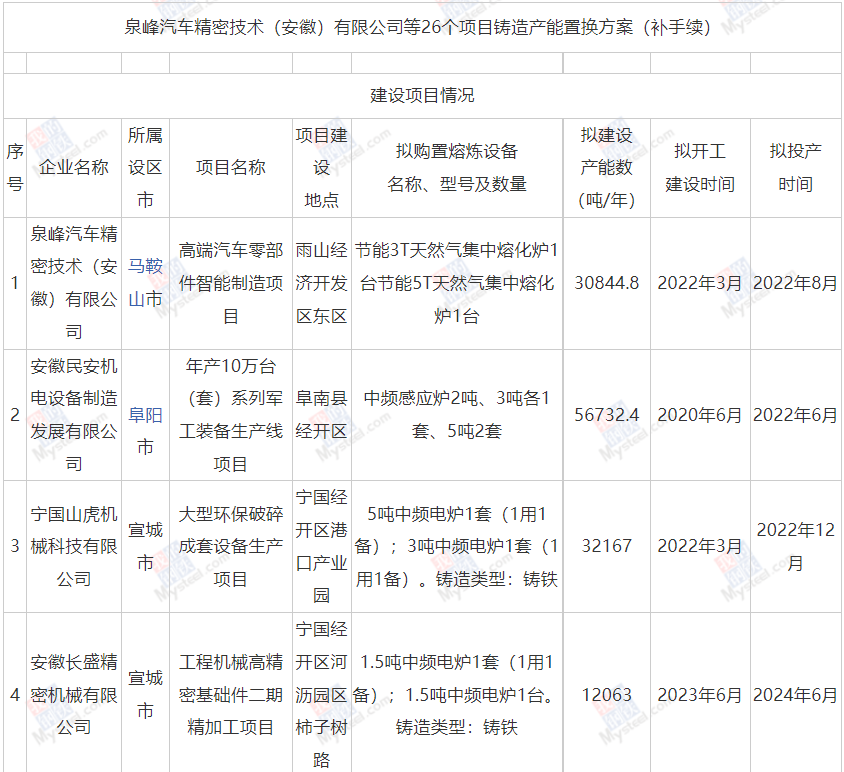The width and height of the screenshot is (844, 772).
Task: Select the 项目建设地点 column header
Action: pyautogui.click(x=321, y=167)
